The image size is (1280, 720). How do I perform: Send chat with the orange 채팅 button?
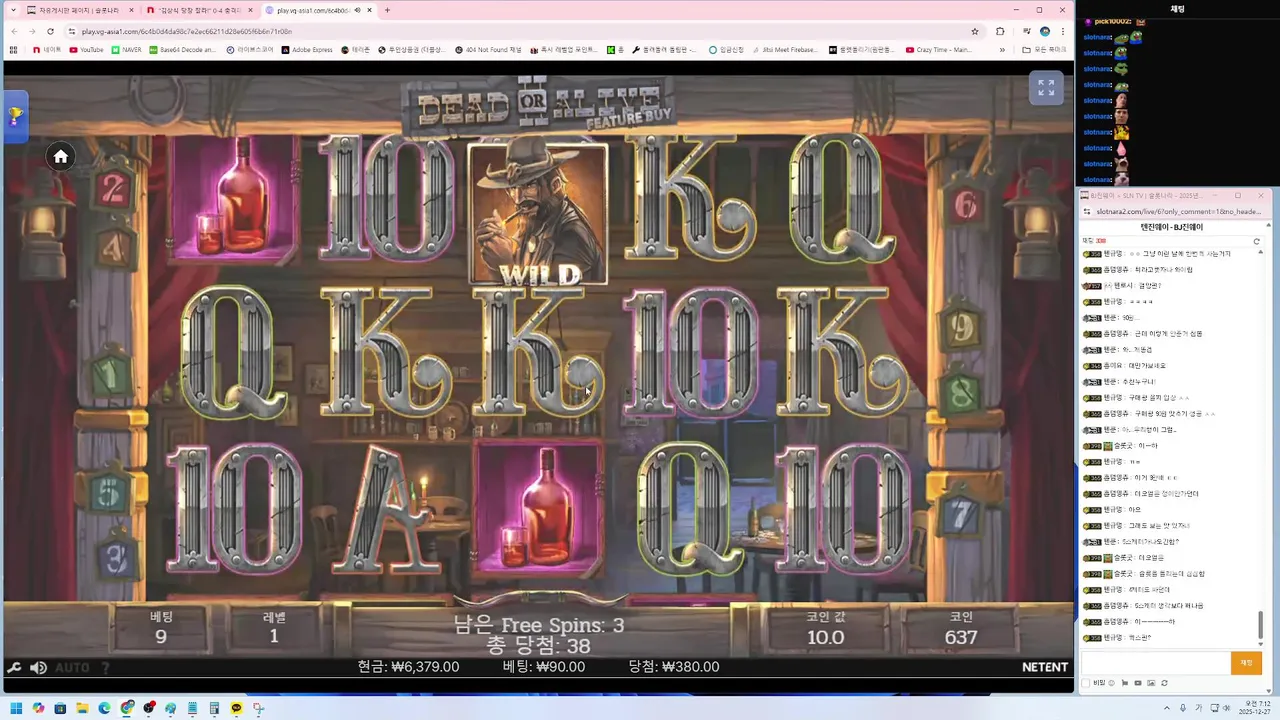[x=1246, y=662]
